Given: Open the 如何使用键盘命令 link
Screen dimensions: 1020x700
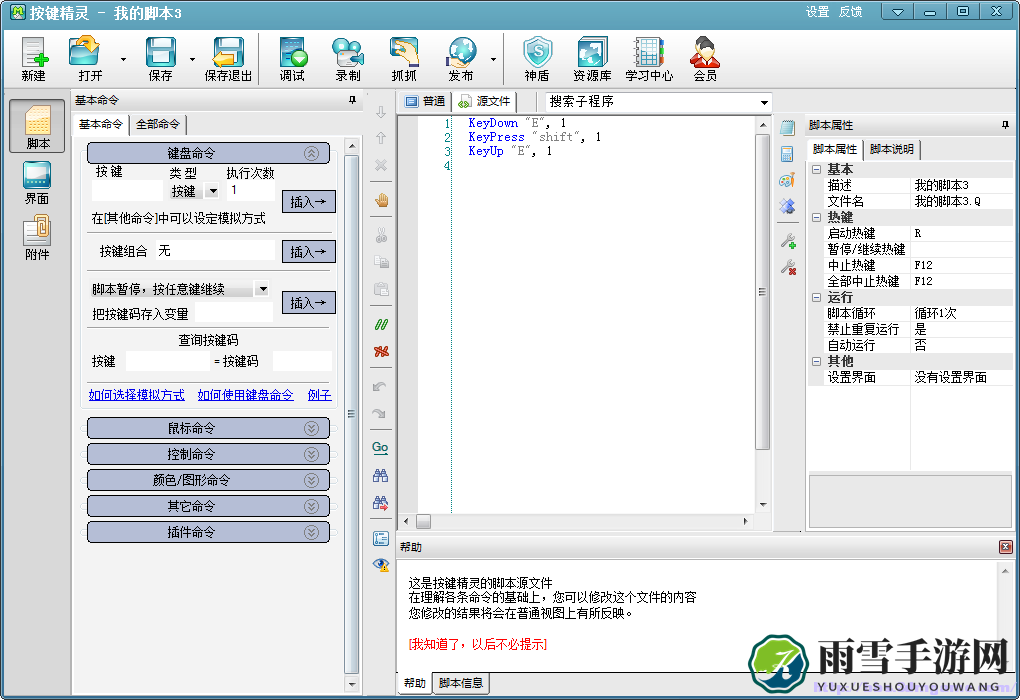Looking at the screenshot, I should [245, 395].
